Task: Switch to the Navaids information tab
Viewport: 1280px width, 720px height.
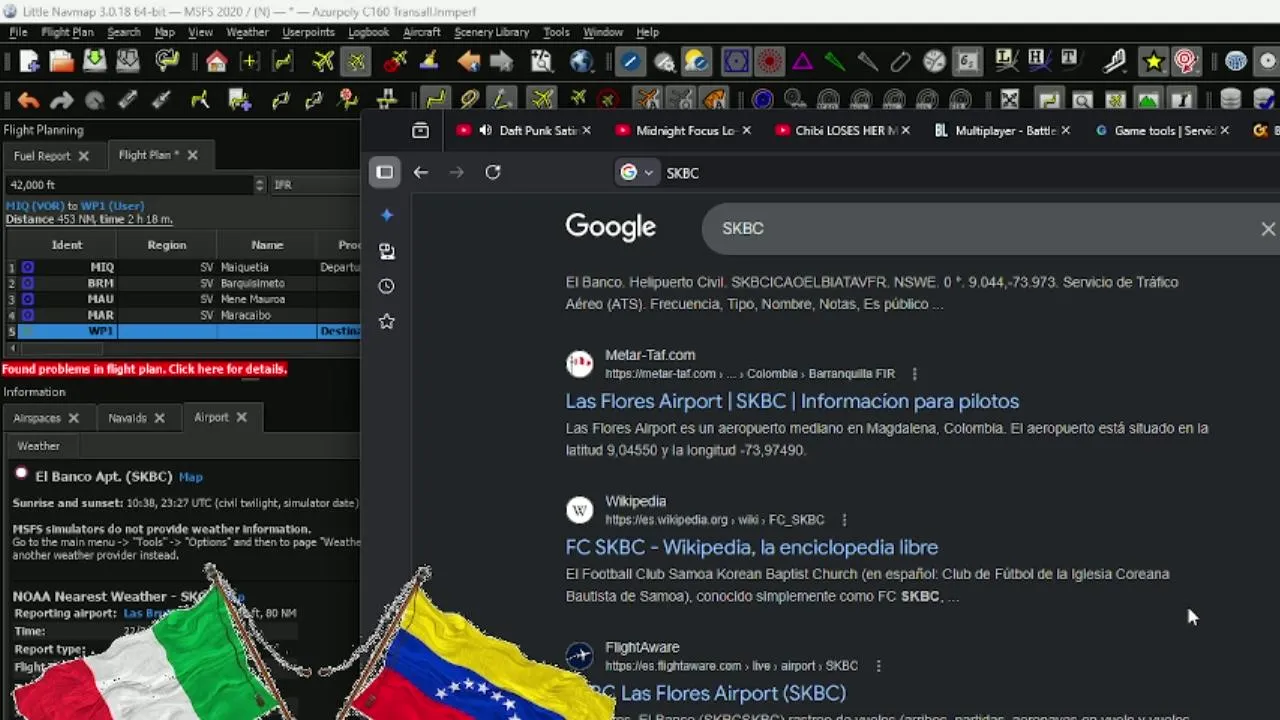Action: tap(127, 418)
